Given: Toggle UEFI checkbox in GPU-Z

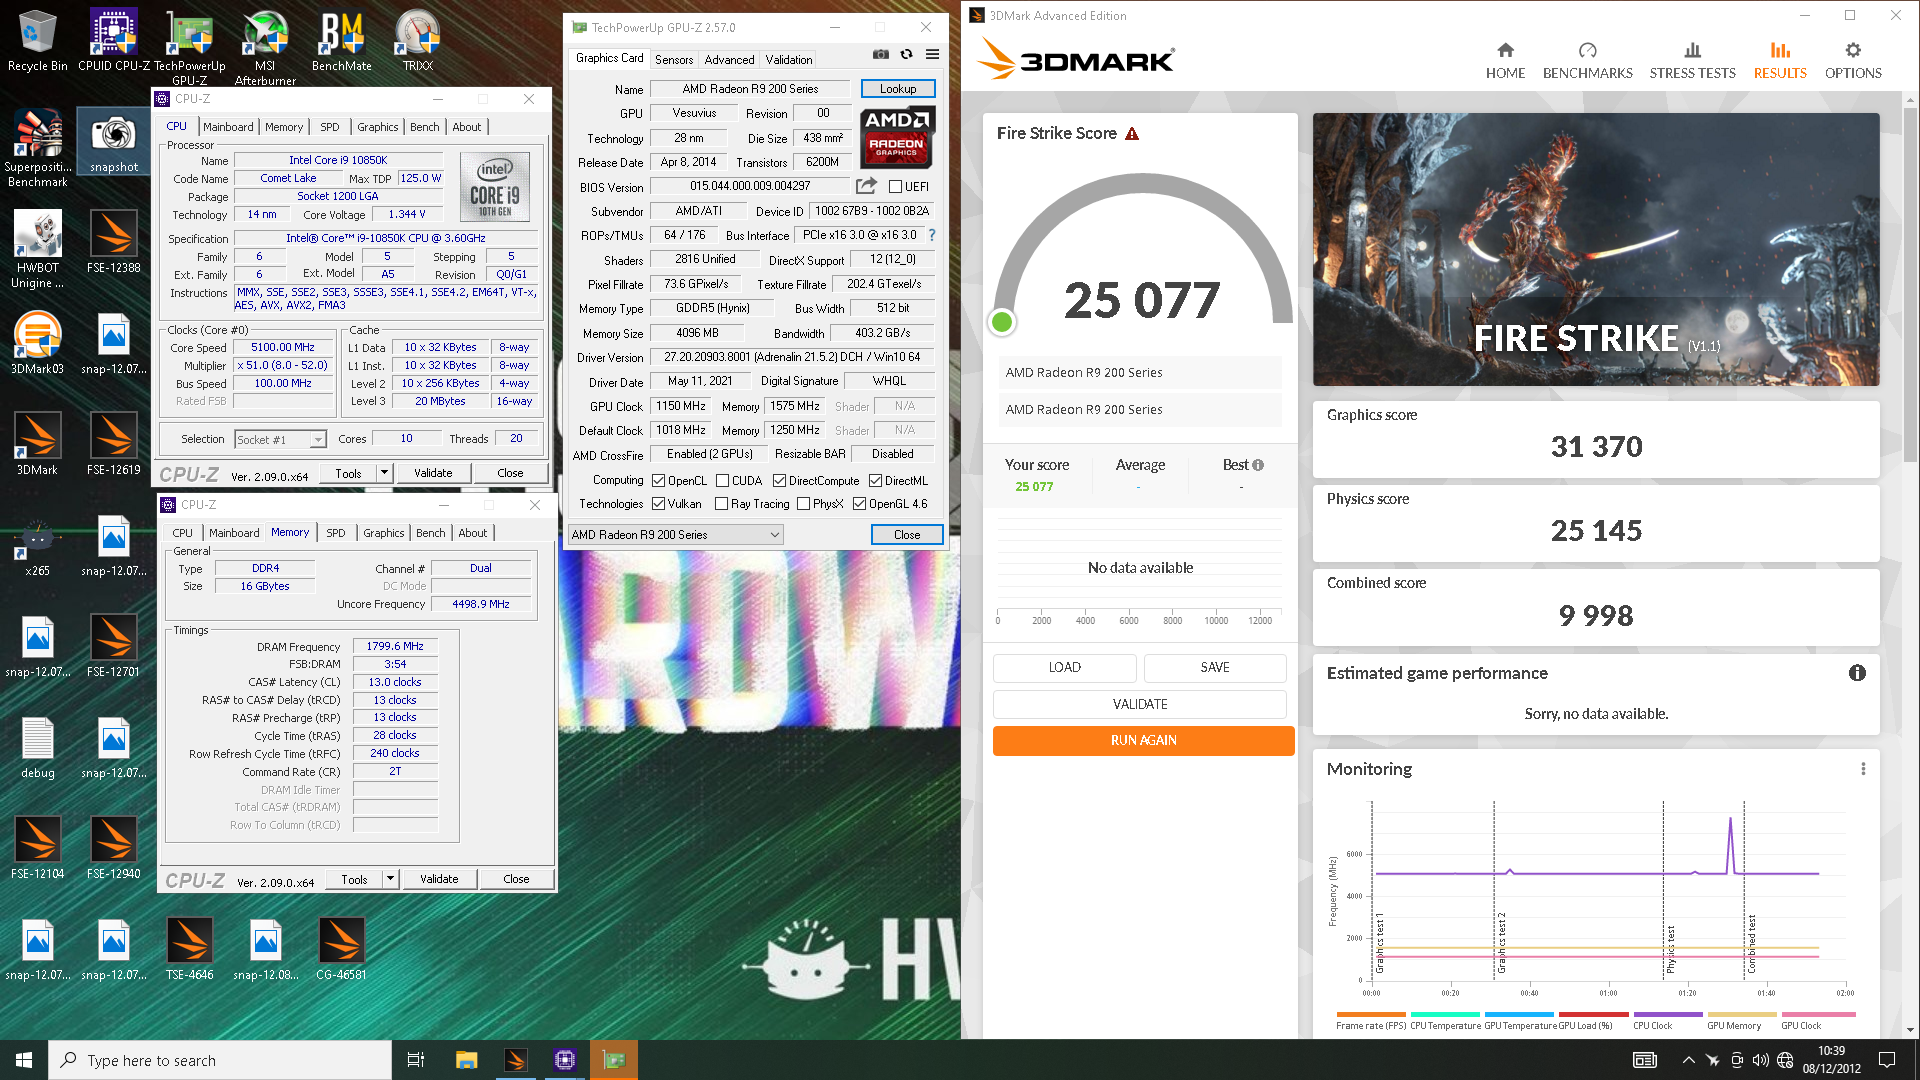Looking at the screenshot, I should coord(896,187).
